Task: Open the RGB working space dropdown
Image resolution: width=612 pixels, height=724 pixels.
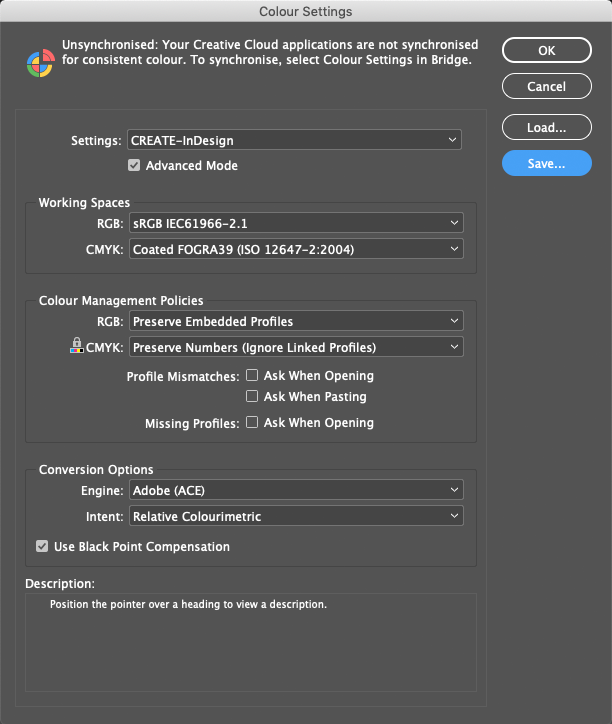Action: click(x=296, y=223)
